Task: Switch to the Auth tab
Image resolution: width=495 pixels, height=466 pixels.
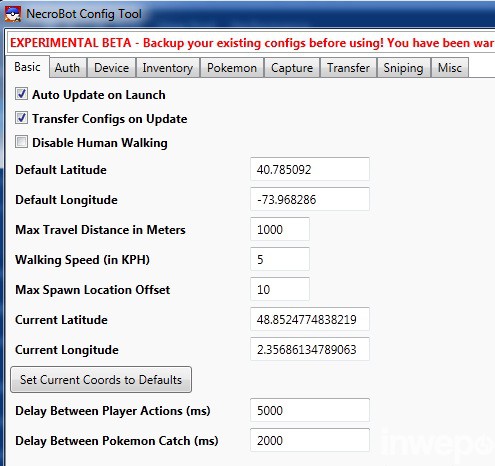Action: click(x=67, y=68)
